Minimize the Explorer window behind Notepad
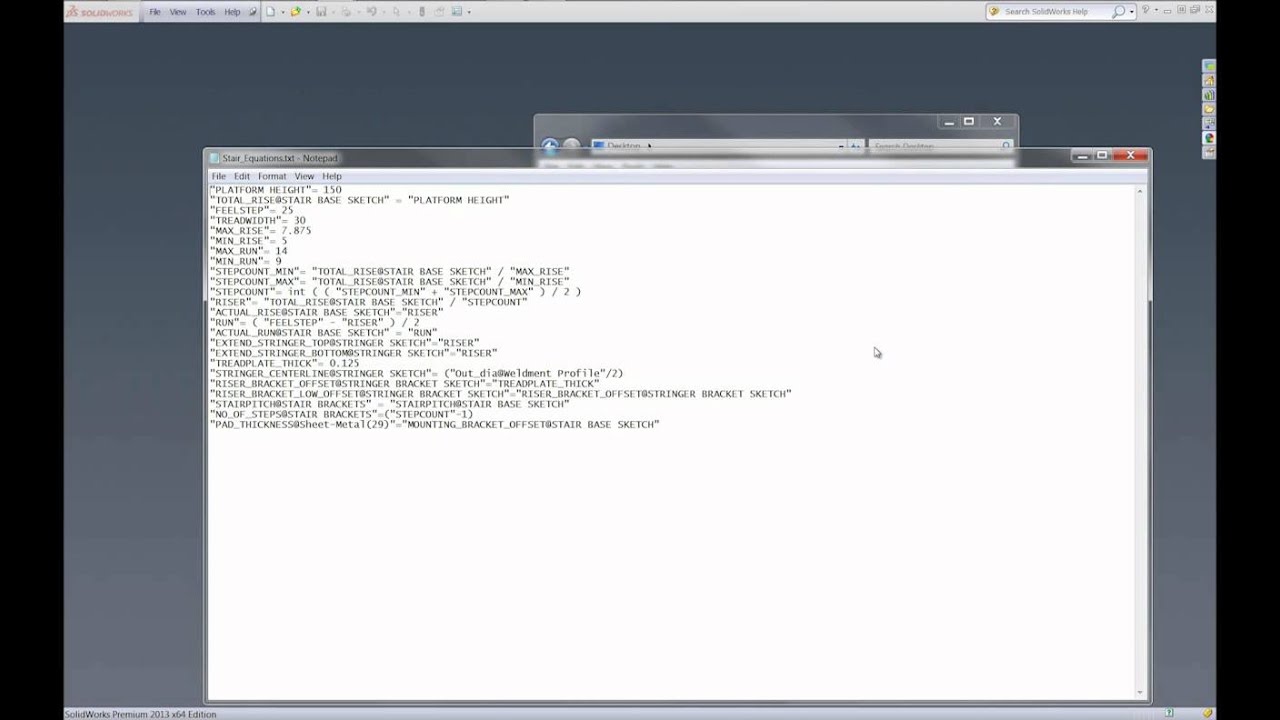This screenshot has height=720, width=1280. pyautogui.click(x=949, y=121)
